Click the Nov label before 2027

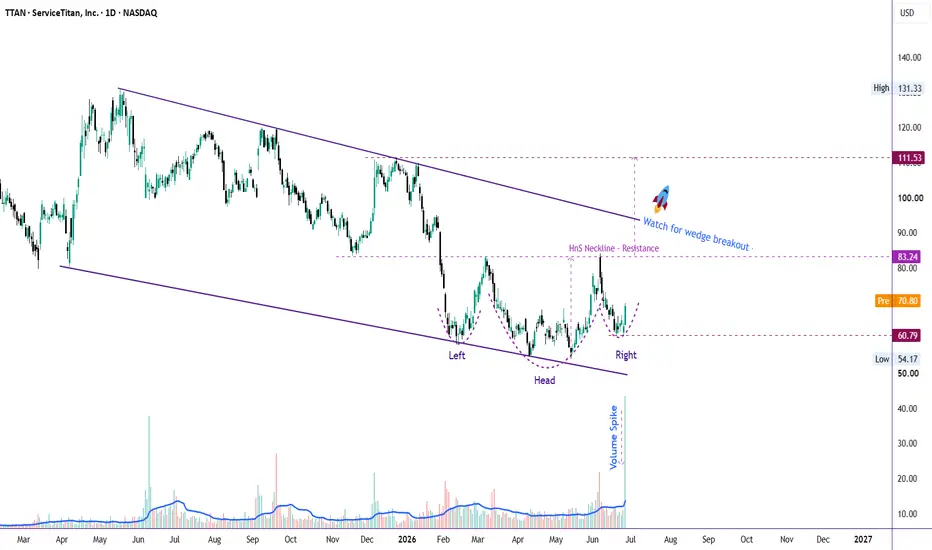786,539
